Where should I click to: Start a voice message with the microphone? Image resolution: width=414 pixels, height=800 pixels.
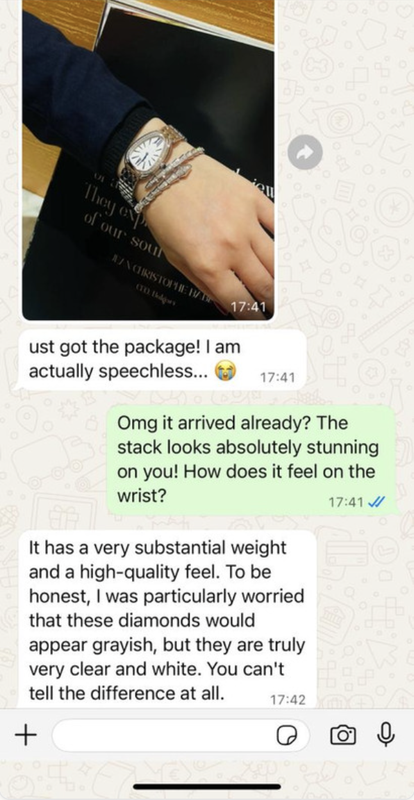(x=386, y=735)
